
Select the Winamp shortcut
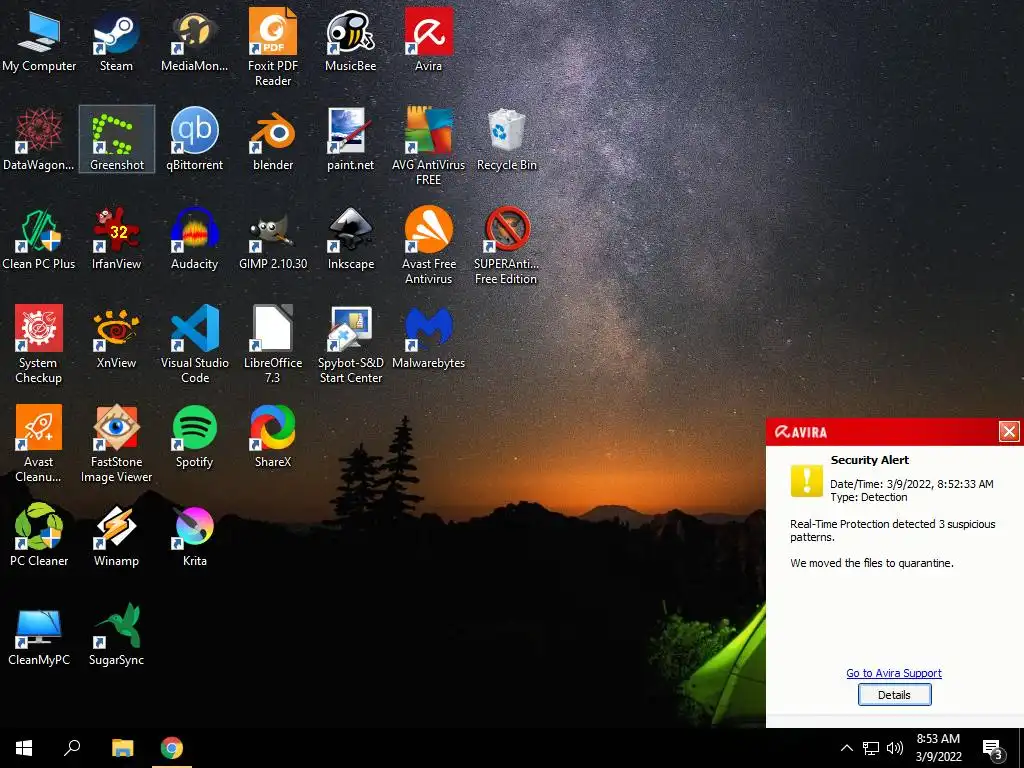pyautogui.click(x=116, y=536)
